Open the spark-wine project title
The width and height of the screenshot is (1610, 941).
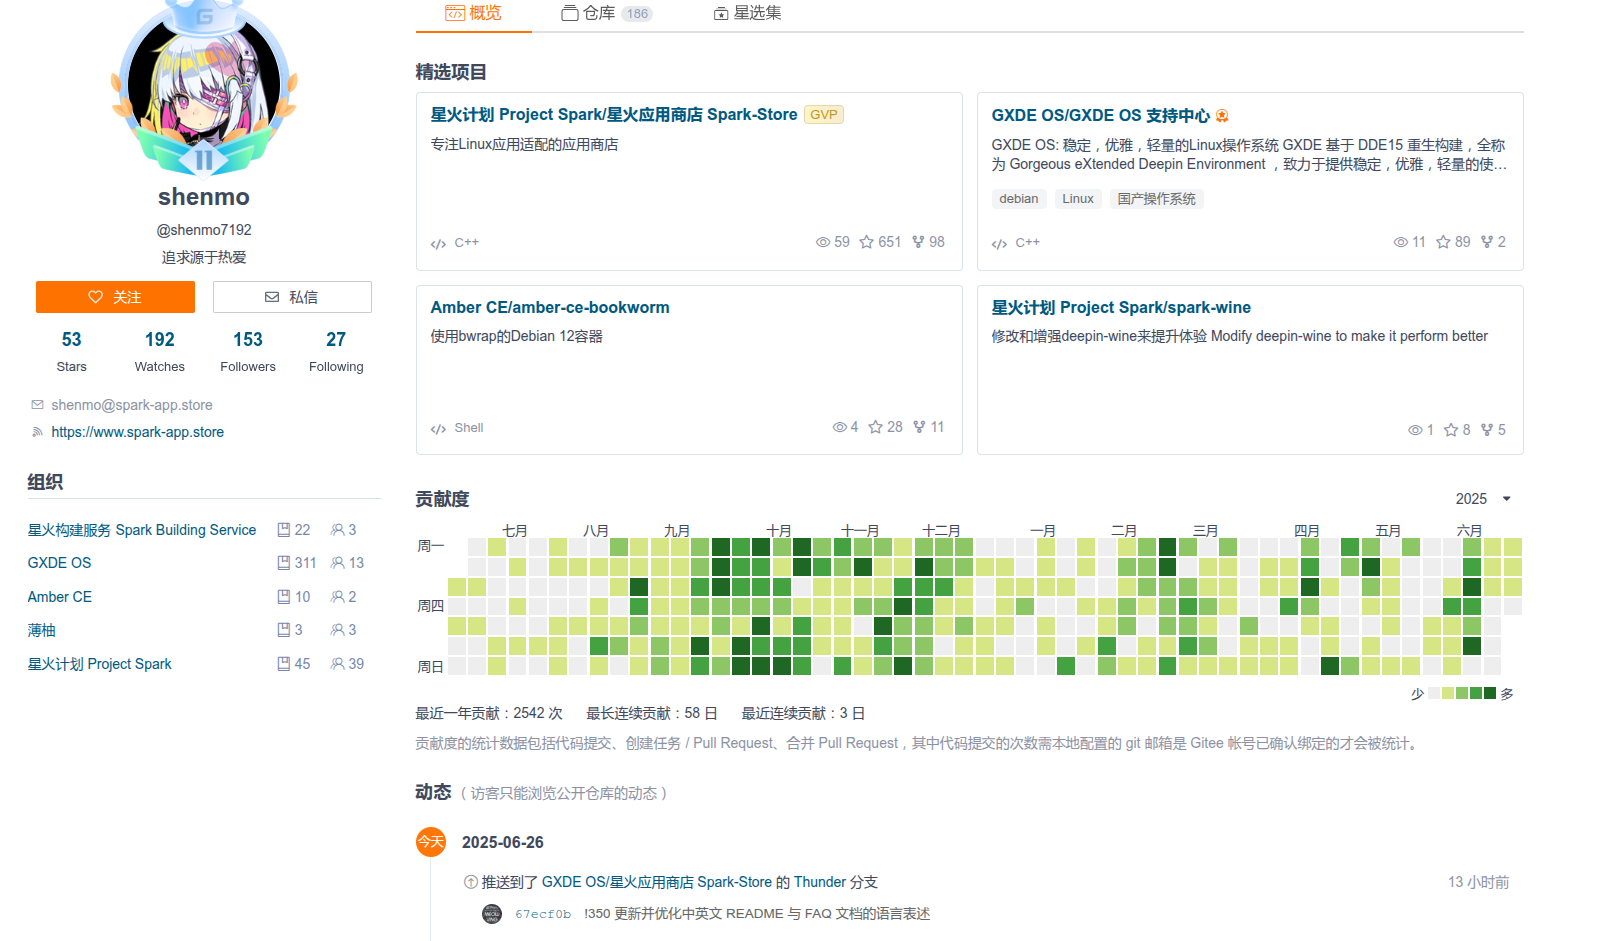[1121, 308]
